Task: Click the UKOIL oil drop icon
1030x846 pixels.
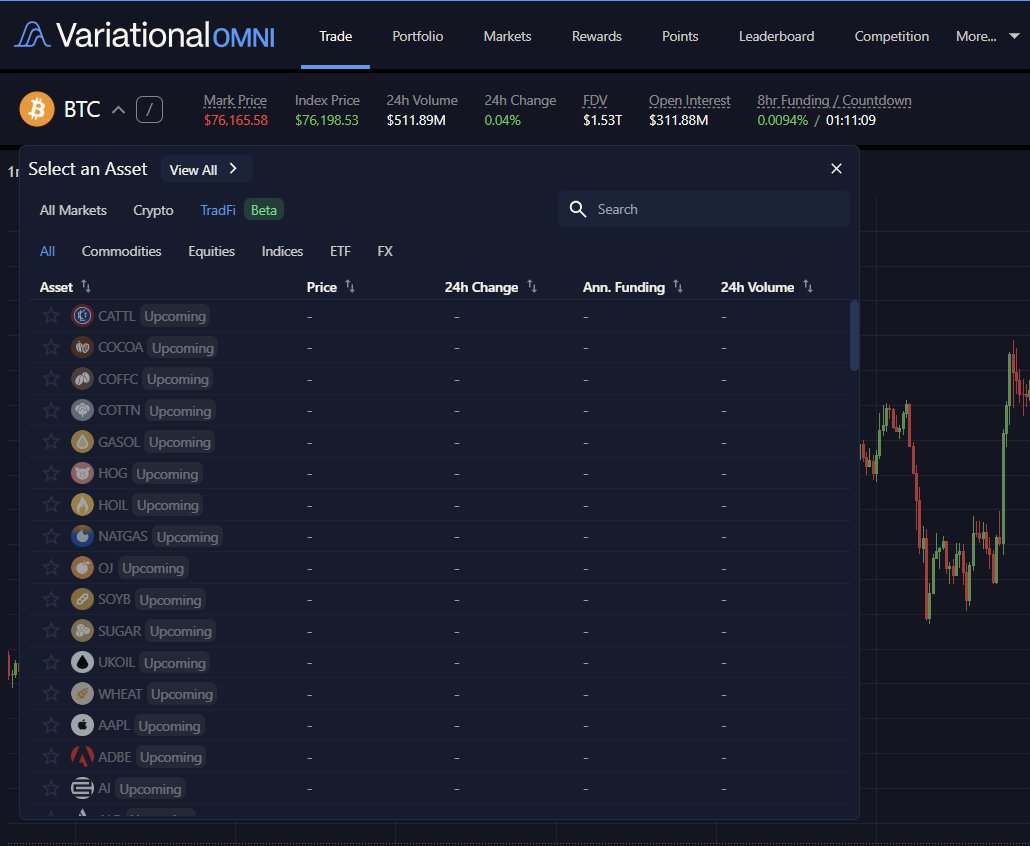Action: [82, 663]
